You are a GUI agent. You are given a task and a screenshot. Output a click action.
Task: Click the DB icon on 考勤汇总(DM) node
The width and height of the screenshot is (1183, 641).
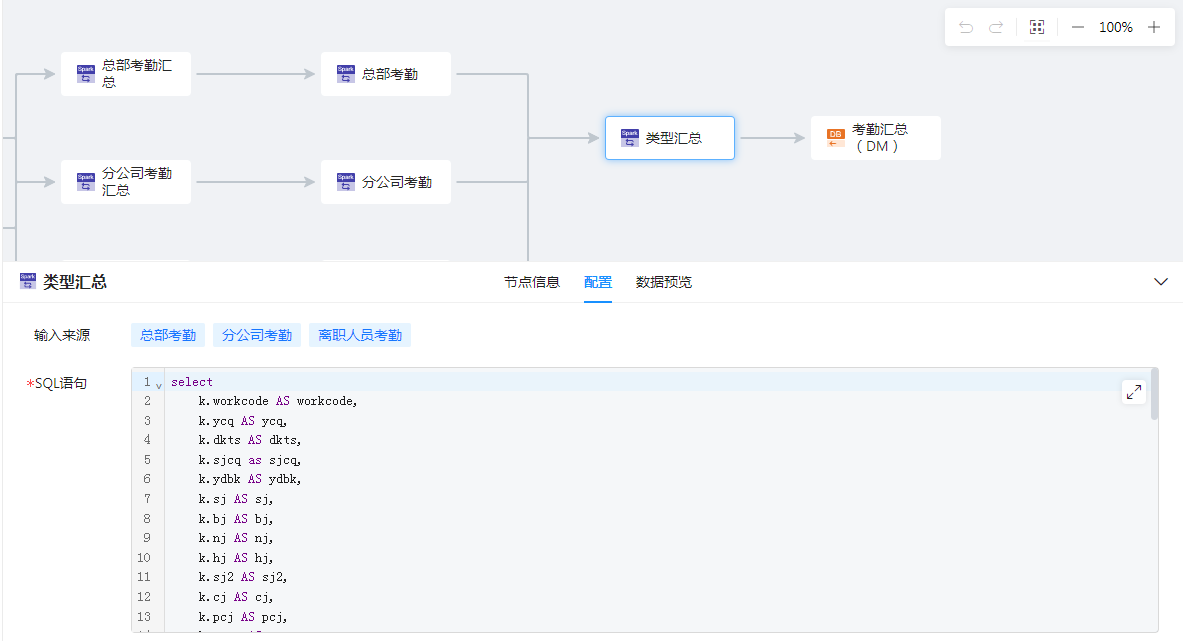pyautogui.click(x=835, y=138)
